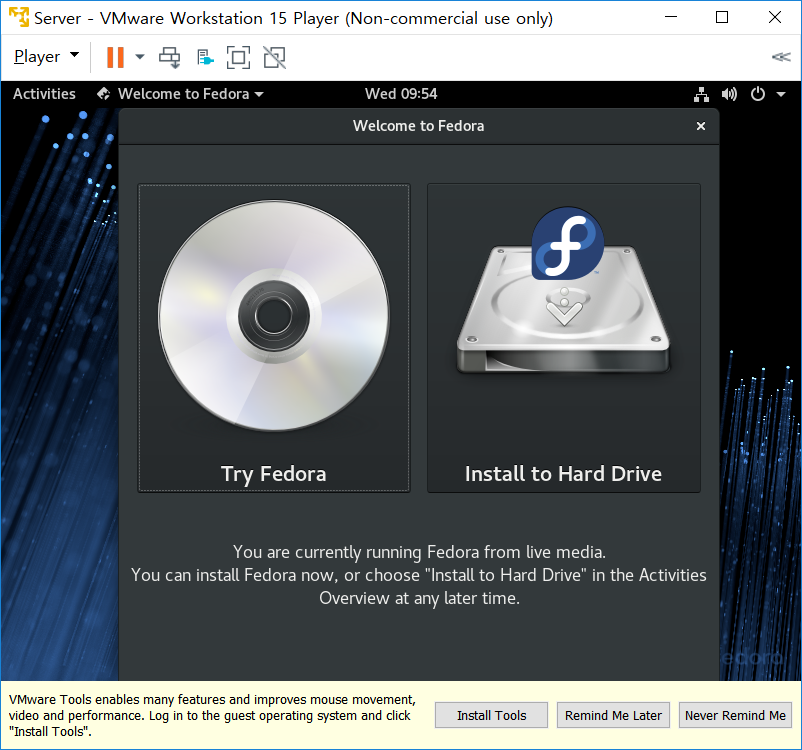The height and width of the screenshot is (750, 802).
Task: Expand the power options dropdown arrow
Action: (x=140, y=57)
